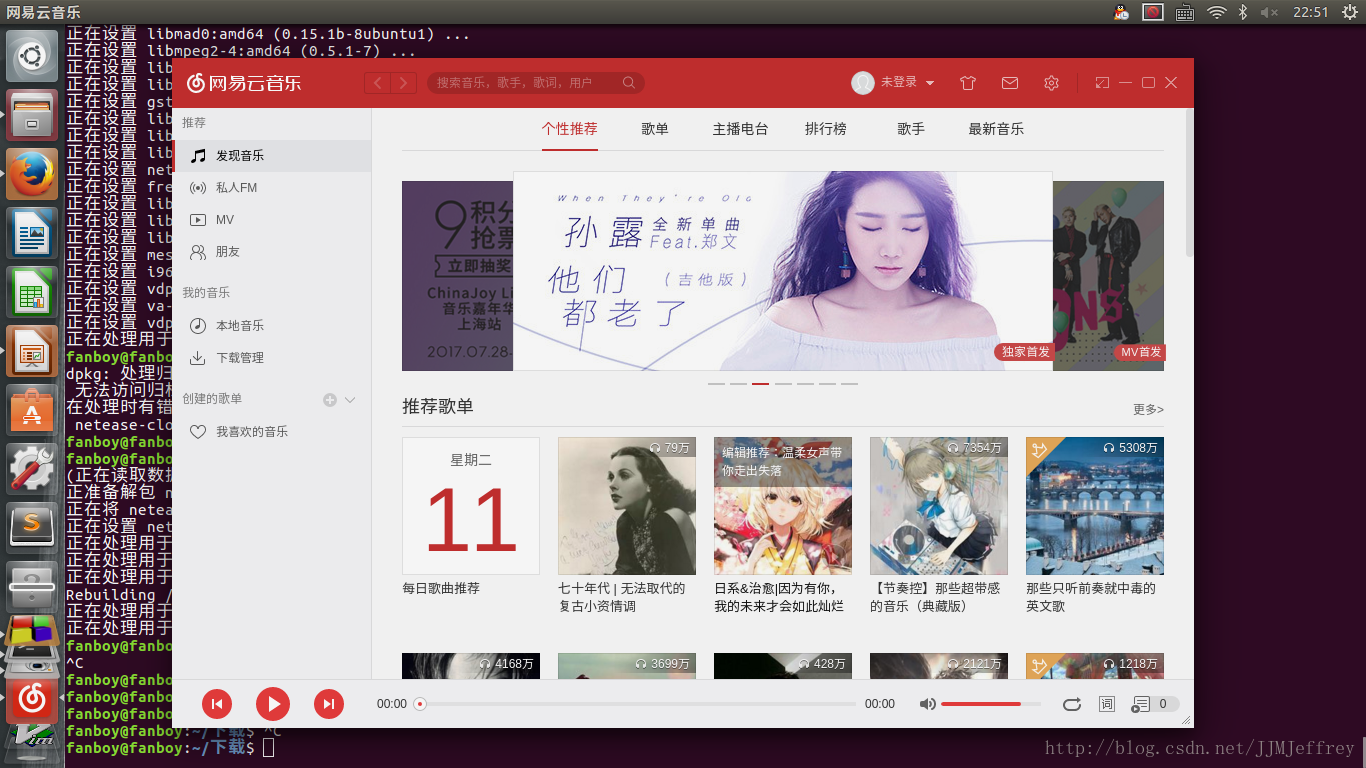Toggle the loop playback mode icon
Image resolution: width=1366 pixels, height=768 pixels.
point(1072,704)
